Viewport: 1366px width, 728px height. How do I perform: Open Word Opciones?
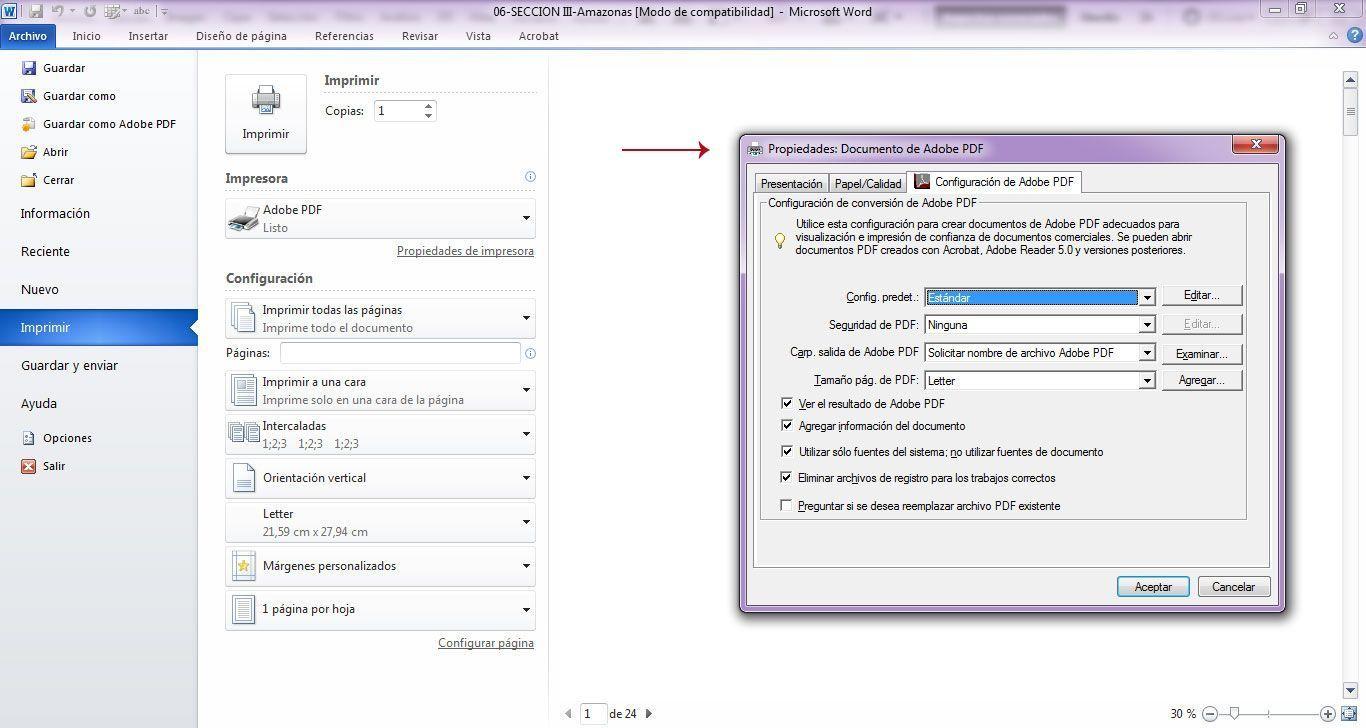[67, 437]
